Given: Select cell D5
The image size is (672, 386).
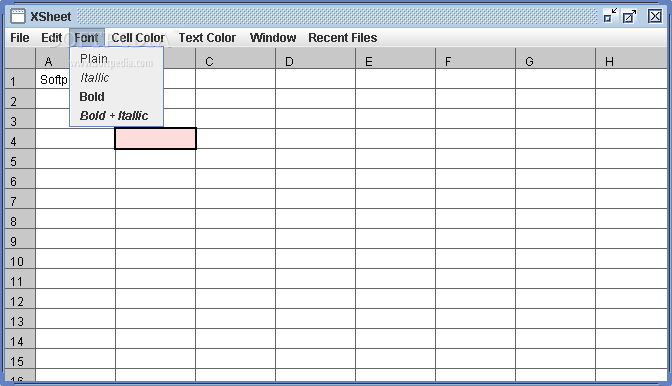Looking at the screenshot, I should coord(315,159).
